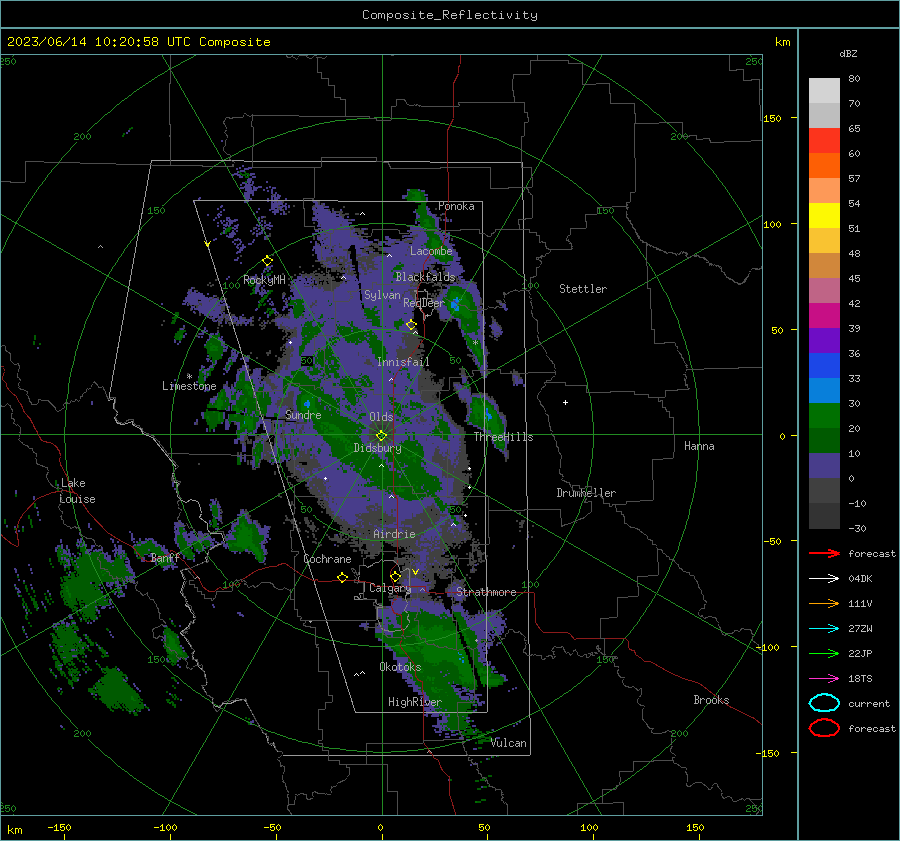
Task: Select the Stettler label
Action: point(583,289)
